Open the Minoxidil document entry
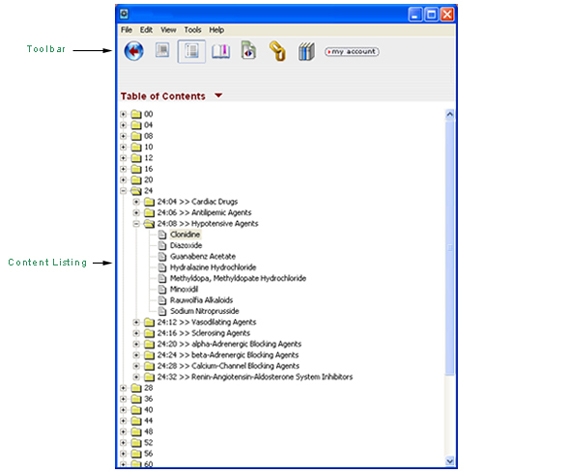This screenshot has height=473, width=570. pos(184,289)
